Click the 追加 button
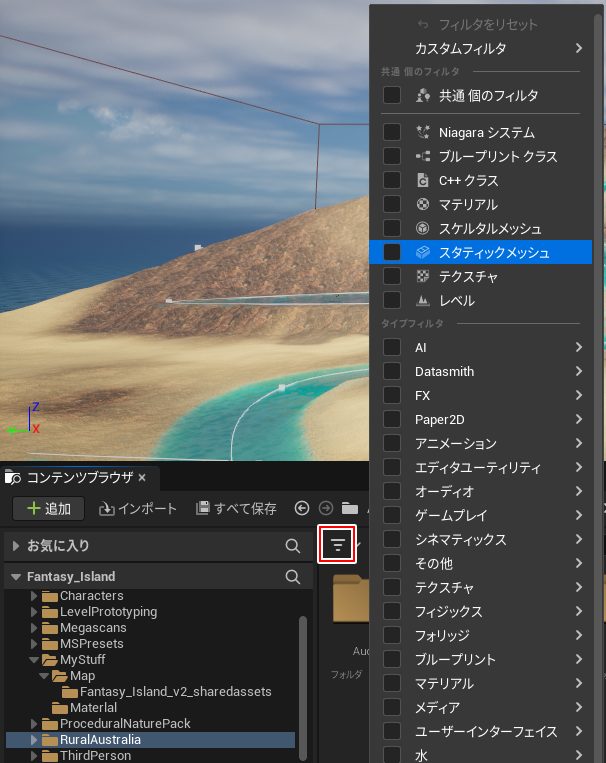606x763 pixels. tap(49, 508)
